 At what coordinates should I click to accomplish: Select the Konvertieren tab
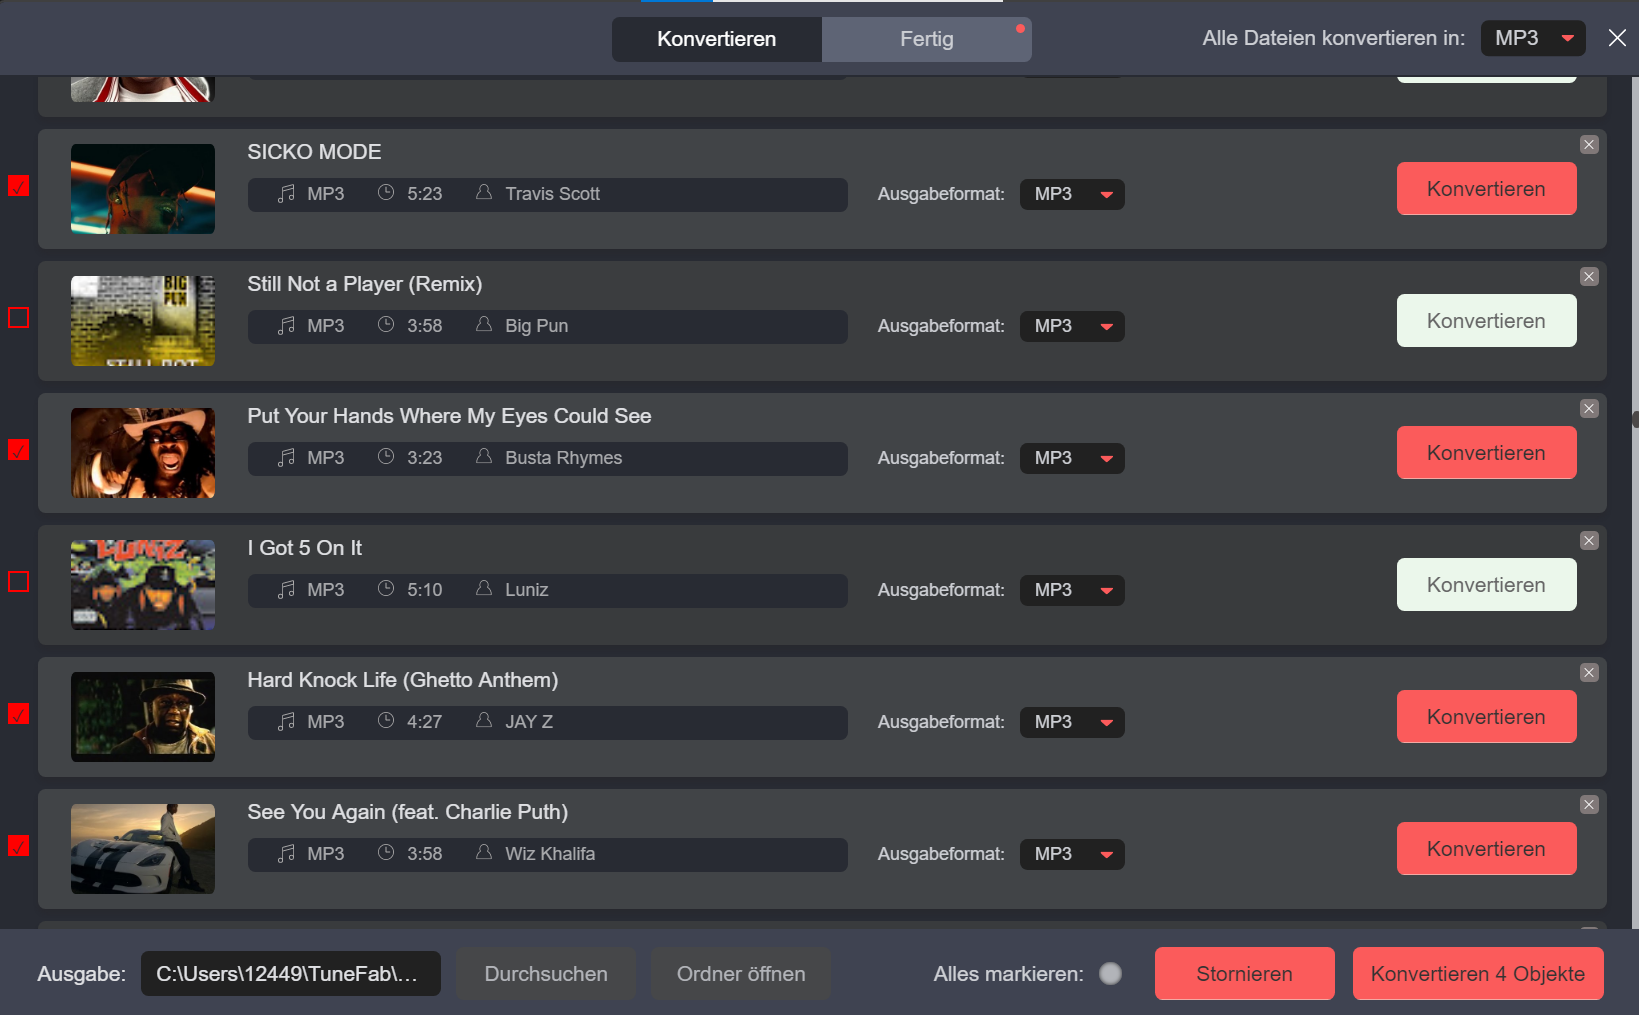pos(716,39)
